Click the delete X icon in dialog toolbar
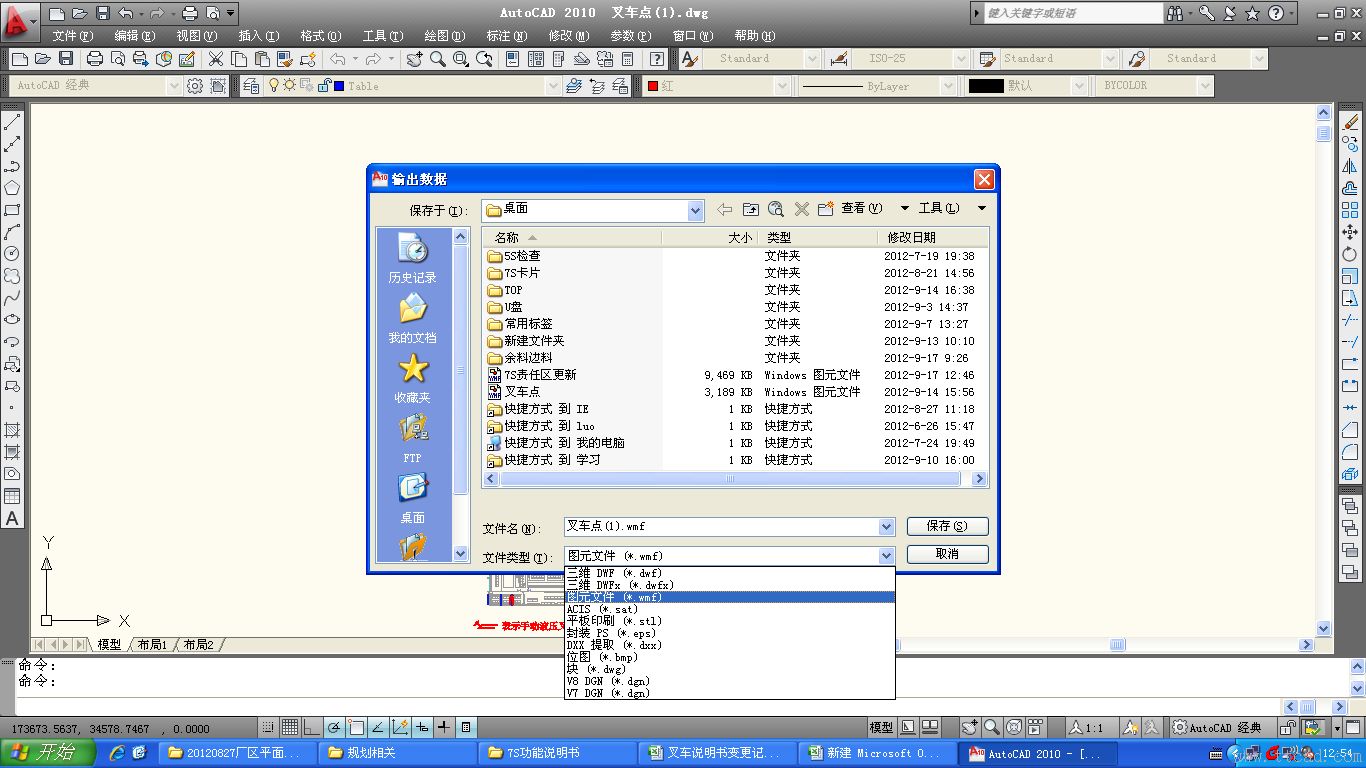1366x768 pixels. point(801,209)
